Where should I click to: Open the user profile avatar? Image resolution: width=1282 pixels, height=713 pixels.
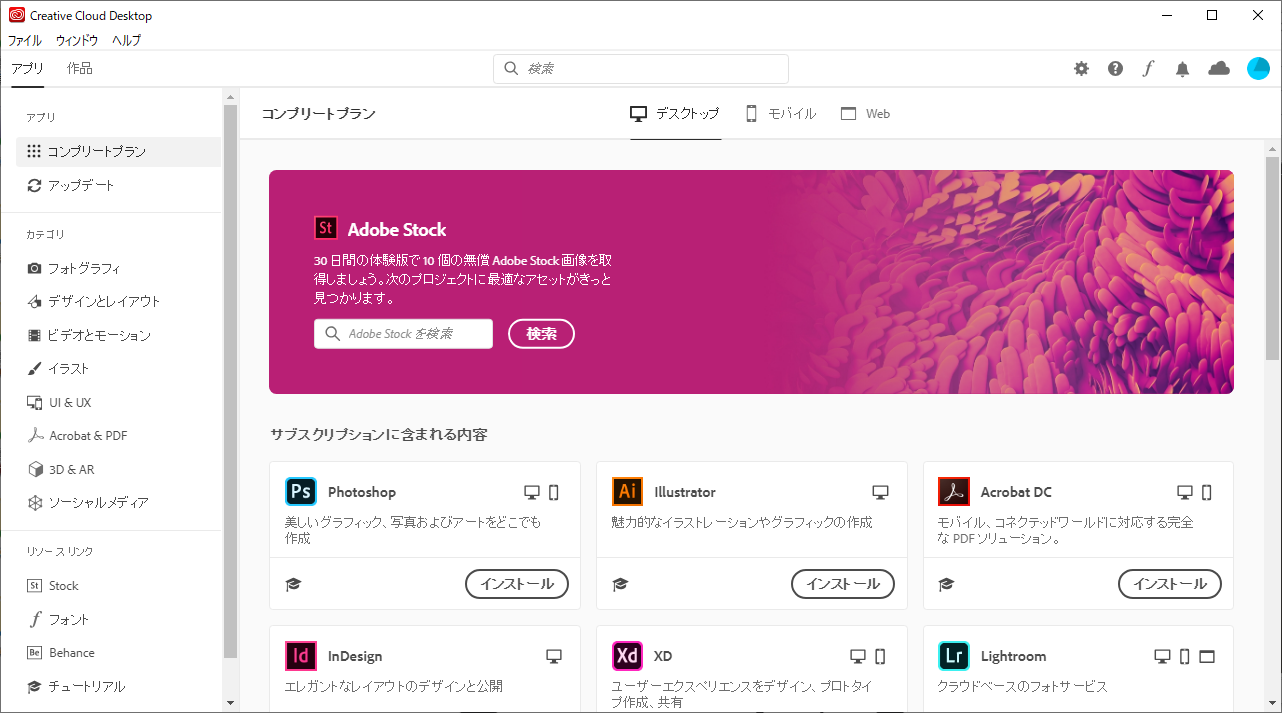[1258, 68]
